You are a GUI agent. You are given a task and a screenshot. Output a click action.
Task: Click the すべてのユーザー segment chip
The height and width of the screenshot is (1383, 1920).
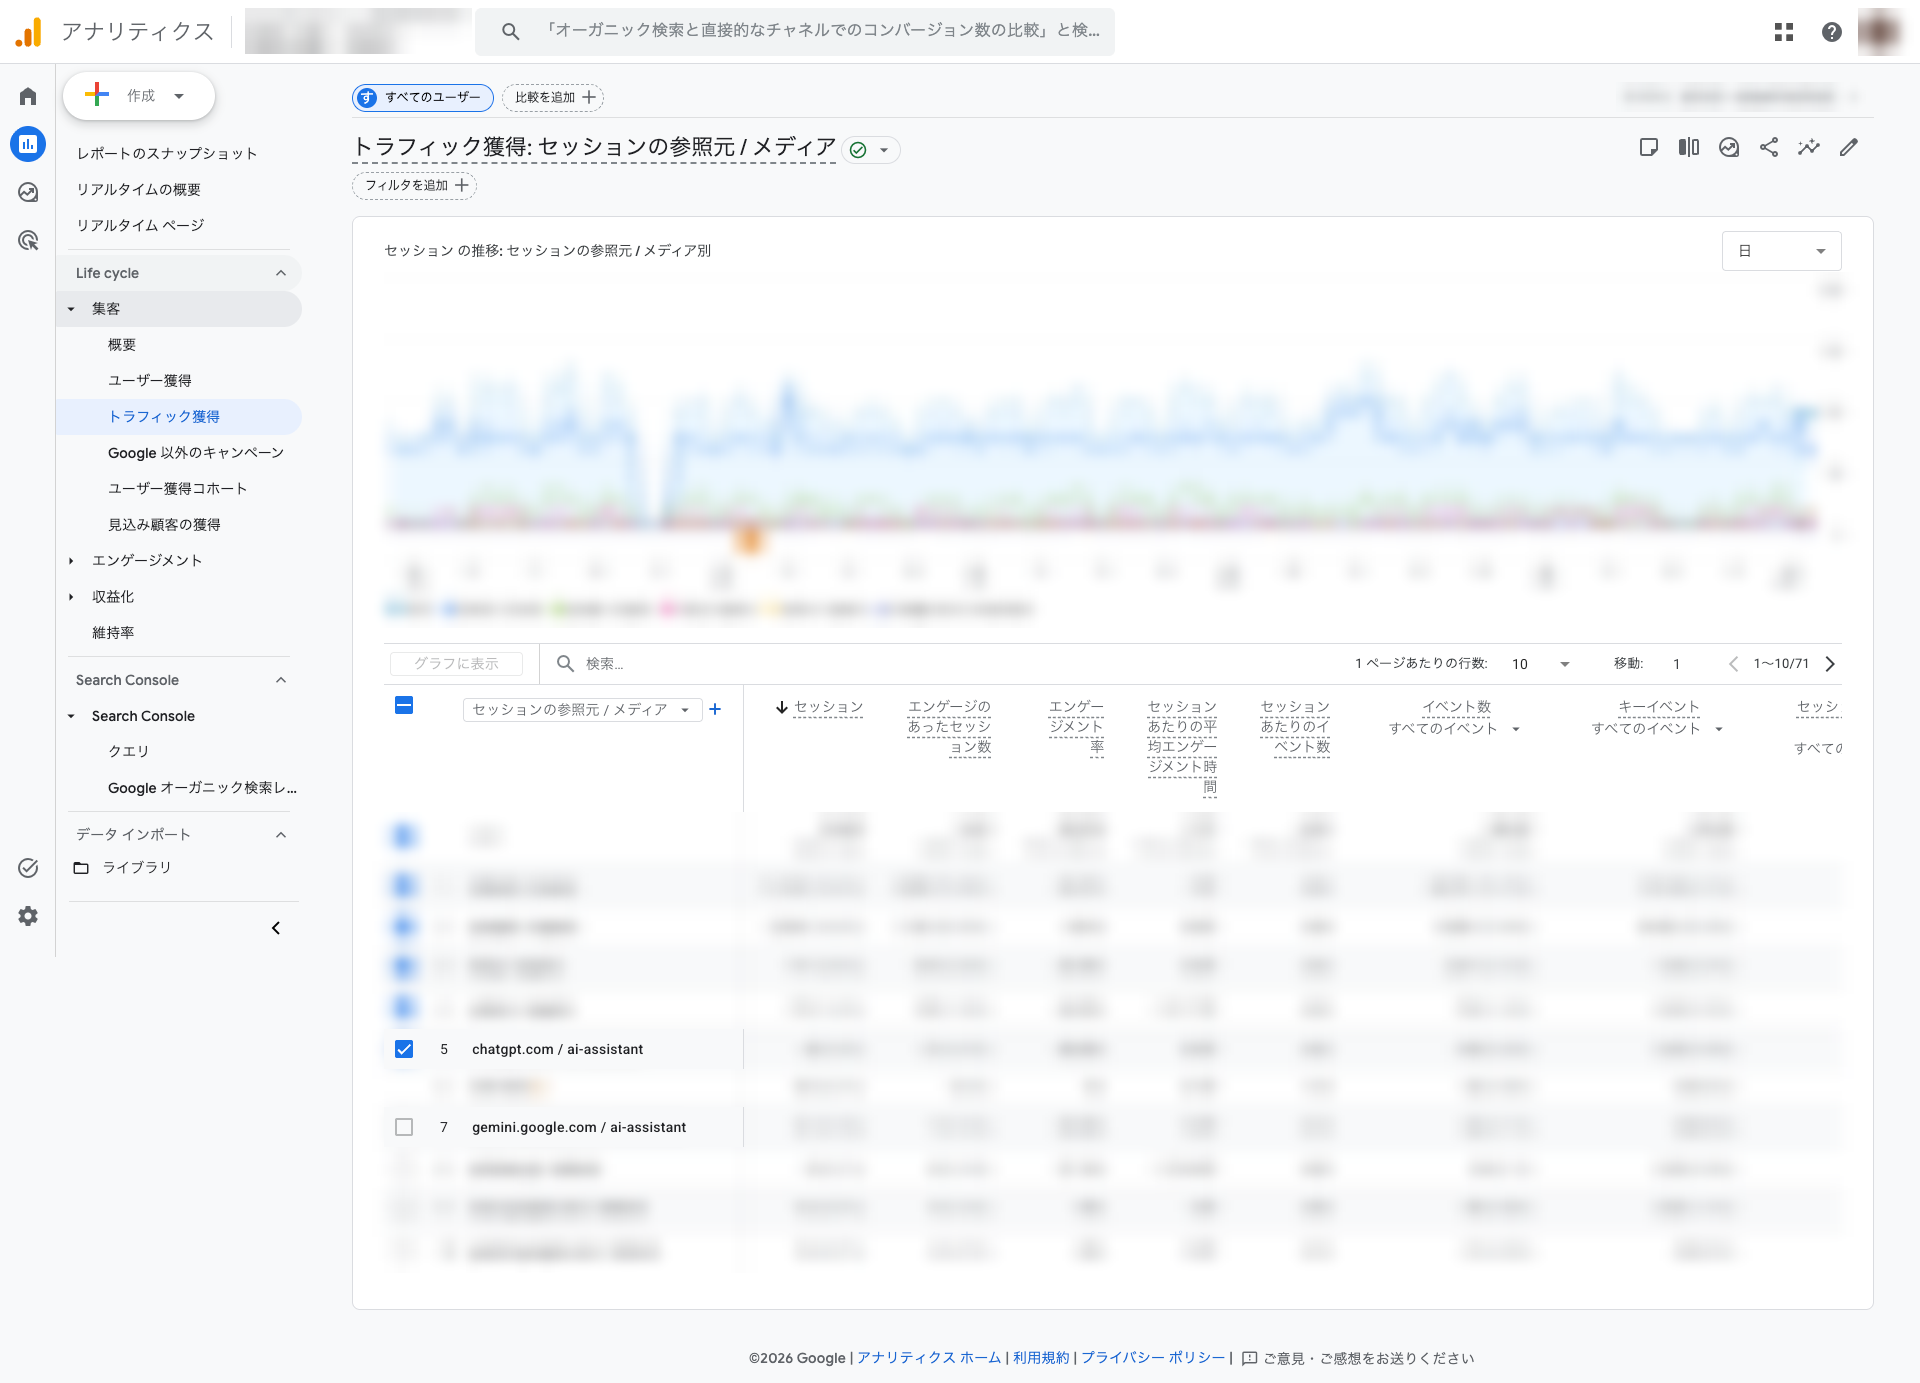point(423,97)
